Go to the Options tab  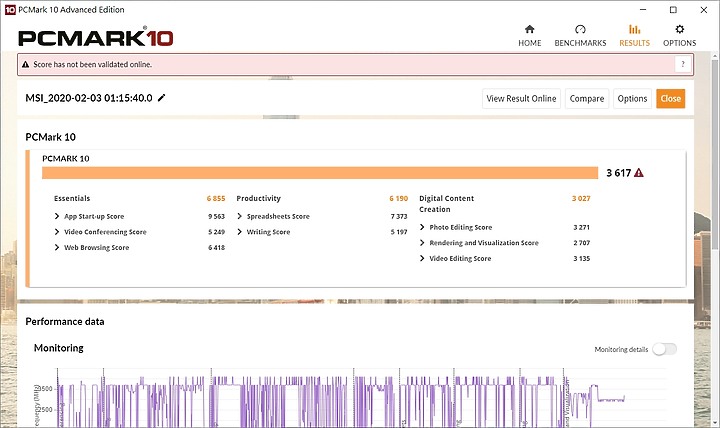pyautogui.click(x=679, y=36)
